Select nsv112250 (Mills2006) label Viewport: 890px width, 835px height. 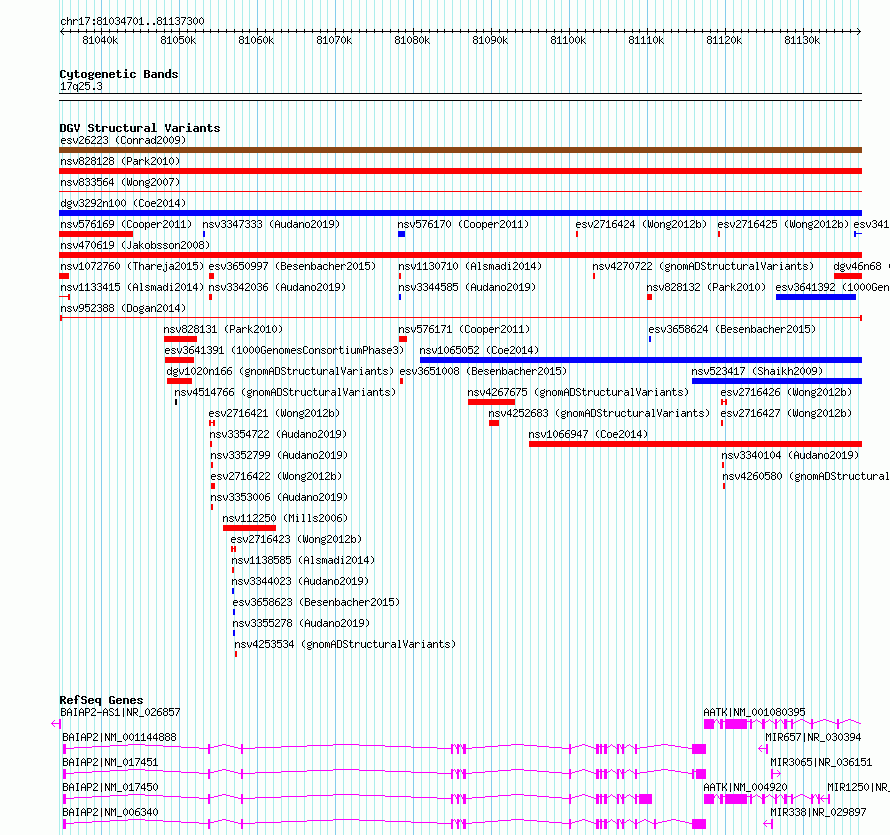(285, 518)
